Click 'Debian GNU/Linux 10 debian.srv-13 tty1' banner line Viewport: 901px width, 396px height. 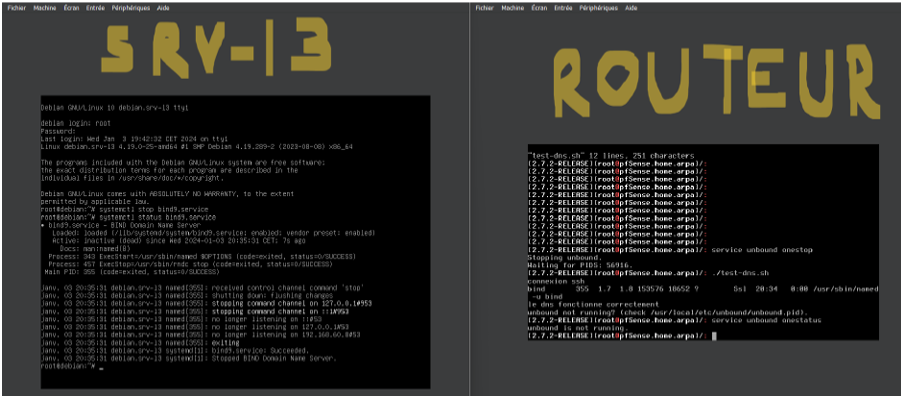pos(115,107)
